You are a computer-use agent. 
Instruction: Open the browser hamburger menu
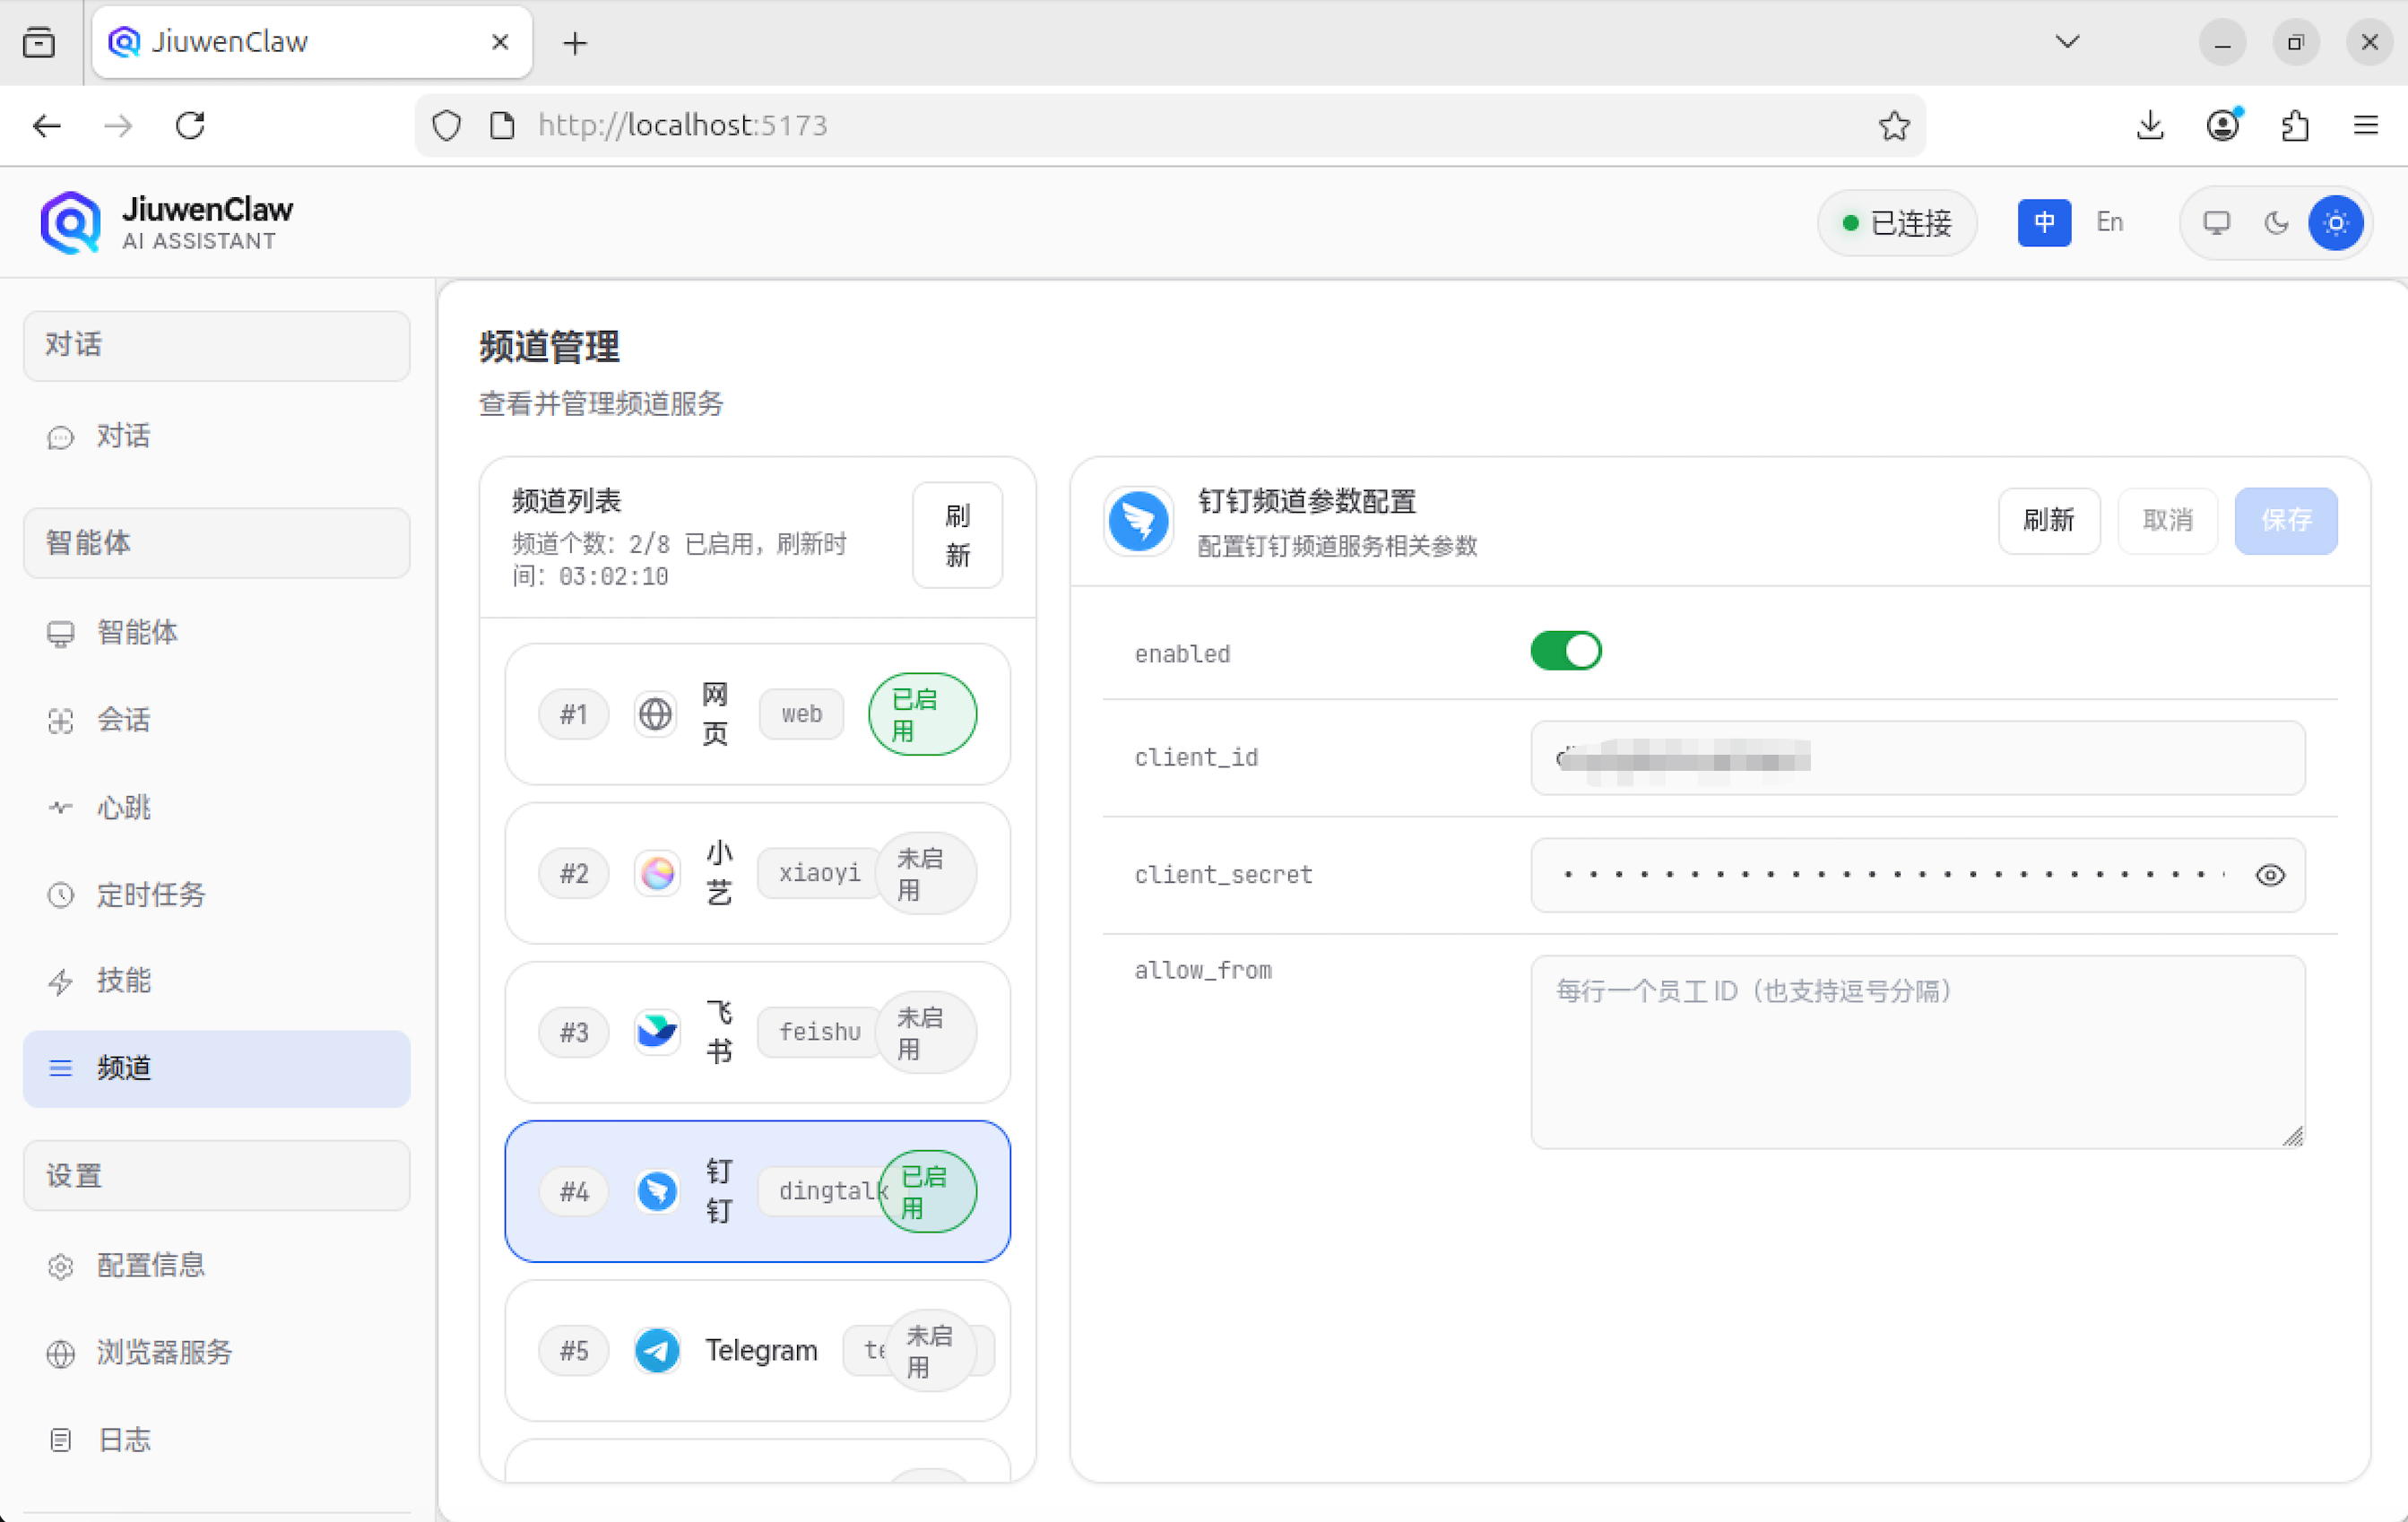coord(2365,125)
